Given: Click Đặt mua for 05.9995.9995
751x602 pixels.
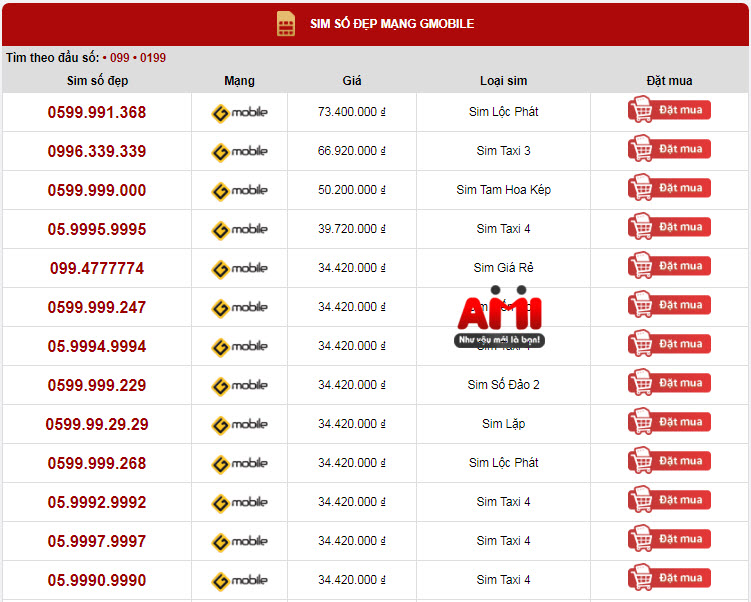Looking at the screenshot, I should 669,226.
